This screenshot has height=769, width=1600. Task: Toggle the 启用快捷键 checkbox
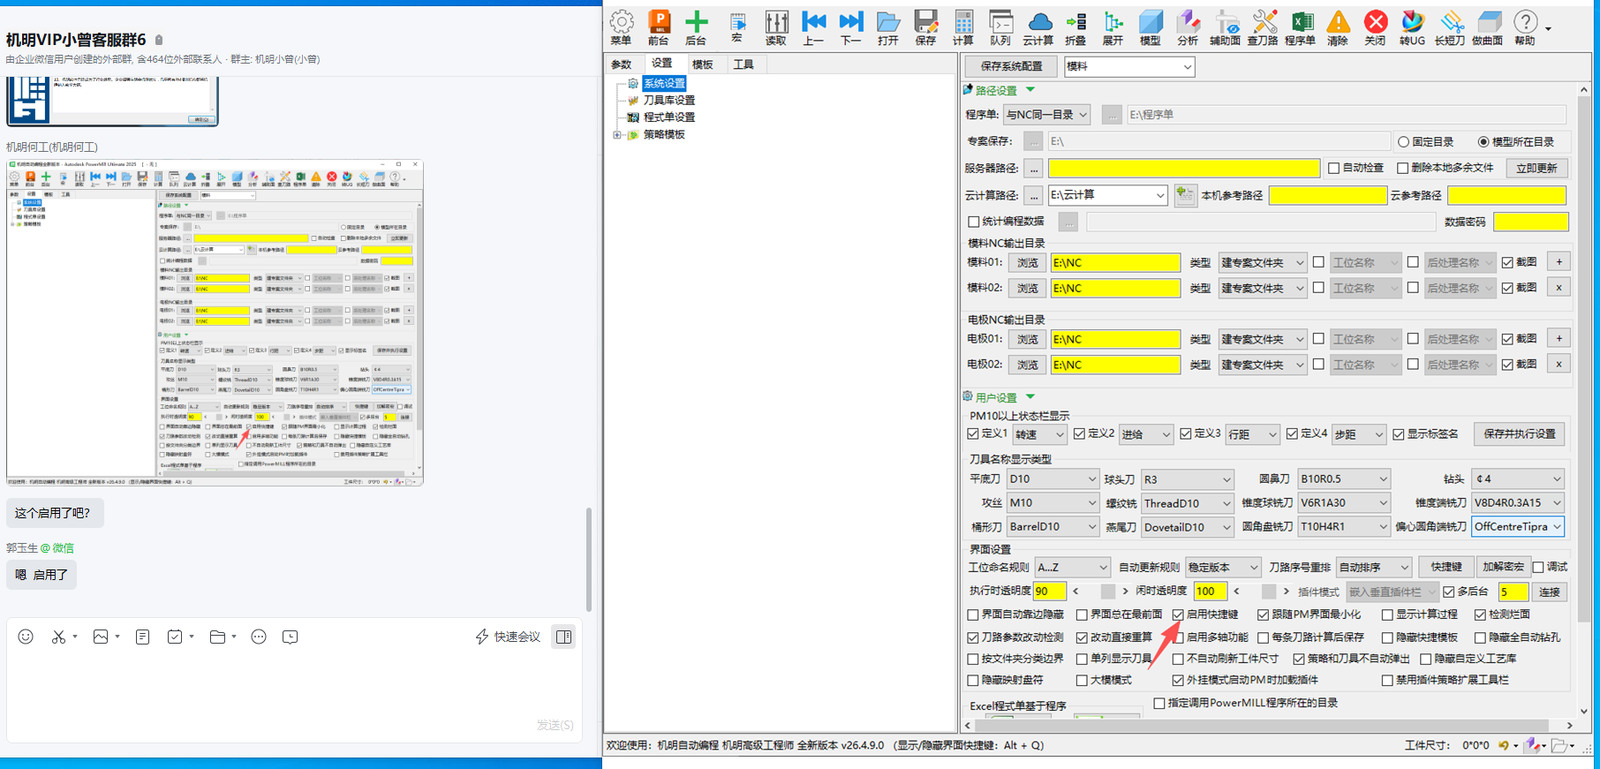[1179, 615]
